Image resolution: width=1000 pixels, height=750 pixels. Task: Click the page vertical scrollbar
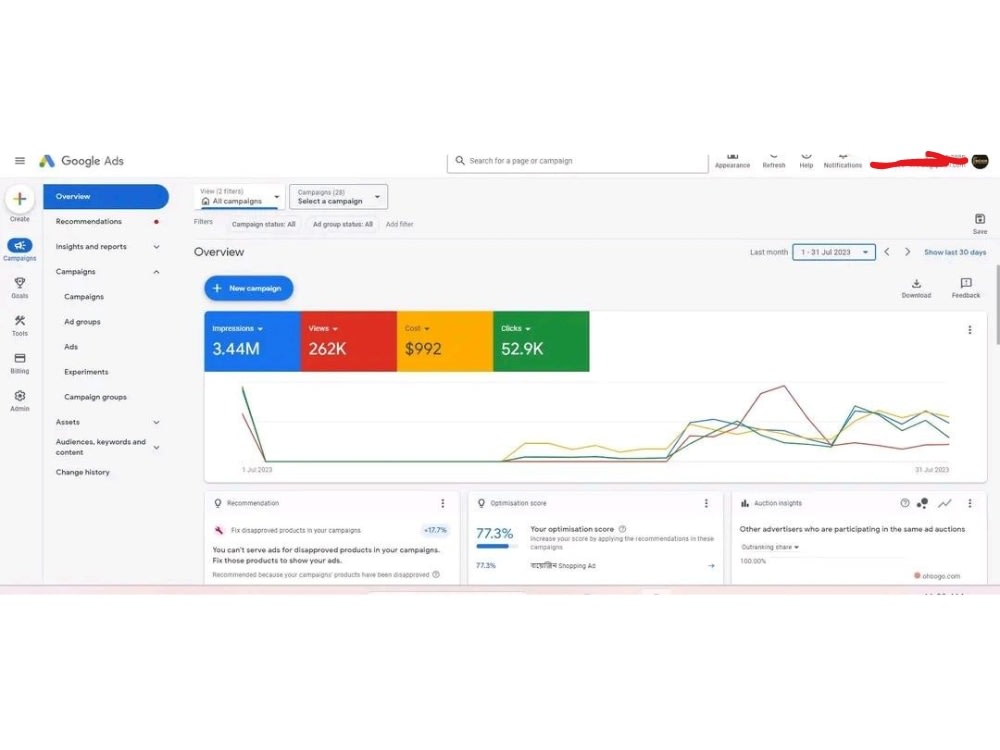click(x=997, y=305)
